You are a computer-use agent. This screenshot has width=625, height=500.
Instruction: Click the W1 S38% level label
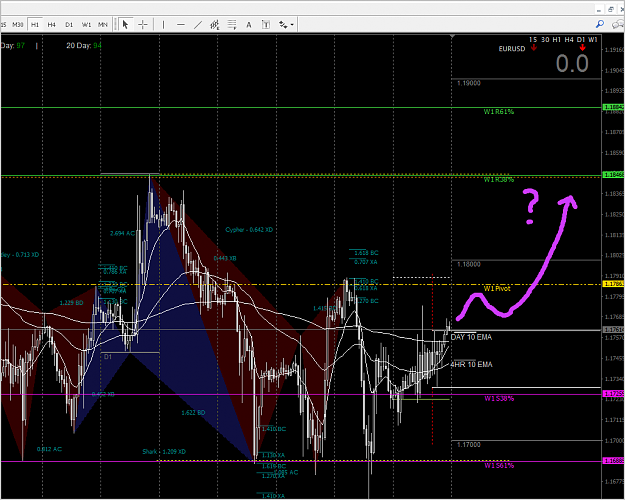click(x=499, y=398)
